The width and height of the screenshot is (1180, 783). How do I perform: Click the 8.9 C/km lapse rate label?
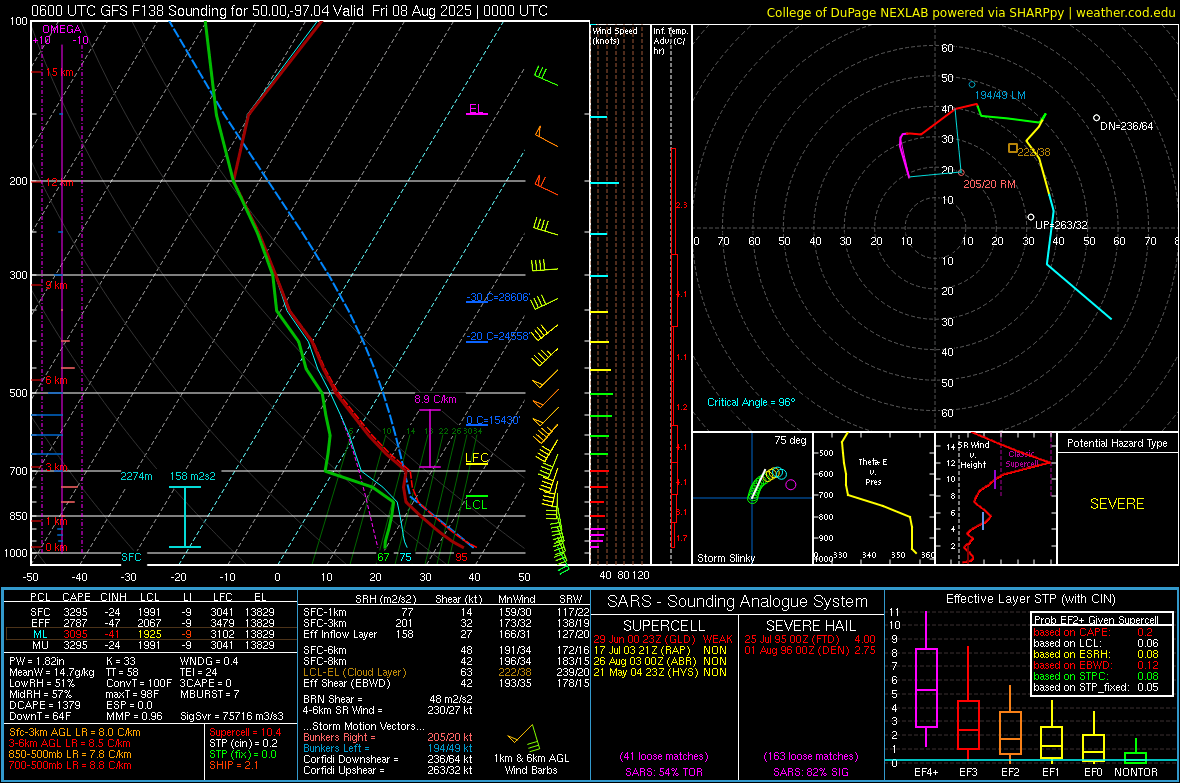coord(435,399)
